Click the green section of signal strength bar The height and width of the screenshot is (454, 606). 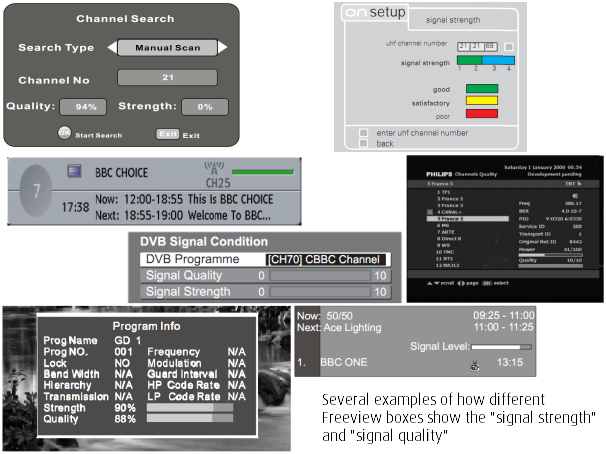469,60
